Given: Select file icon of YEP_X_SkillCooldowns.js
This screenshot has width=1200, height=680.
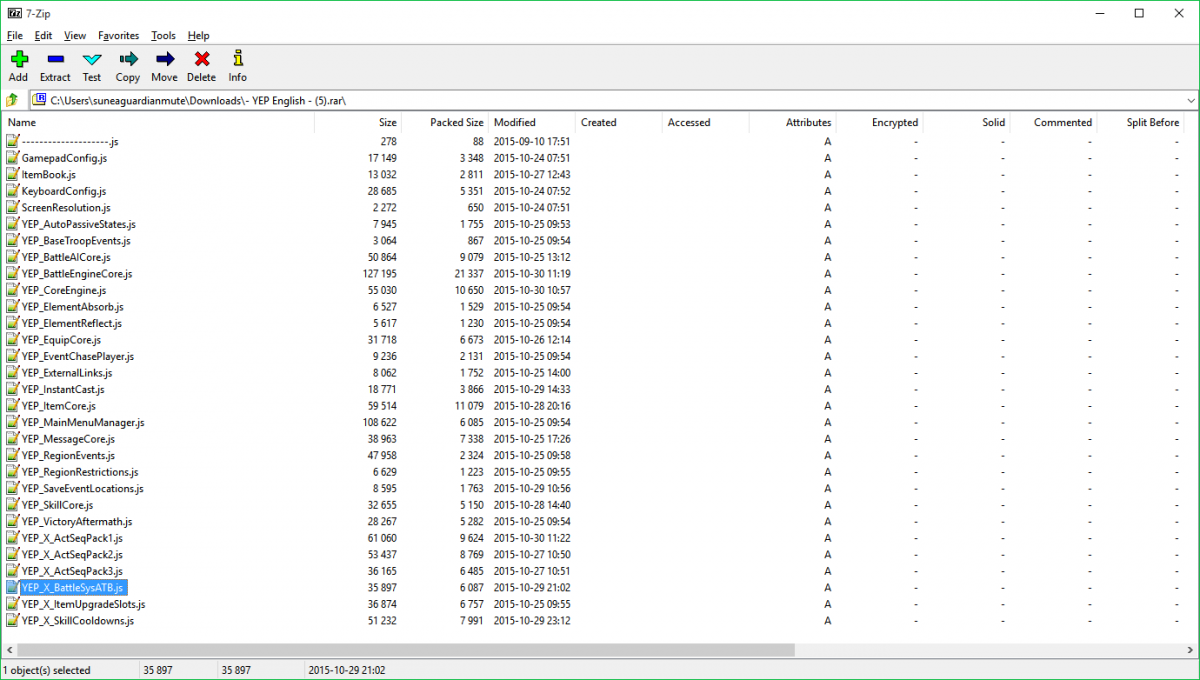Looking at the screenshot, I should pos(12,620).
